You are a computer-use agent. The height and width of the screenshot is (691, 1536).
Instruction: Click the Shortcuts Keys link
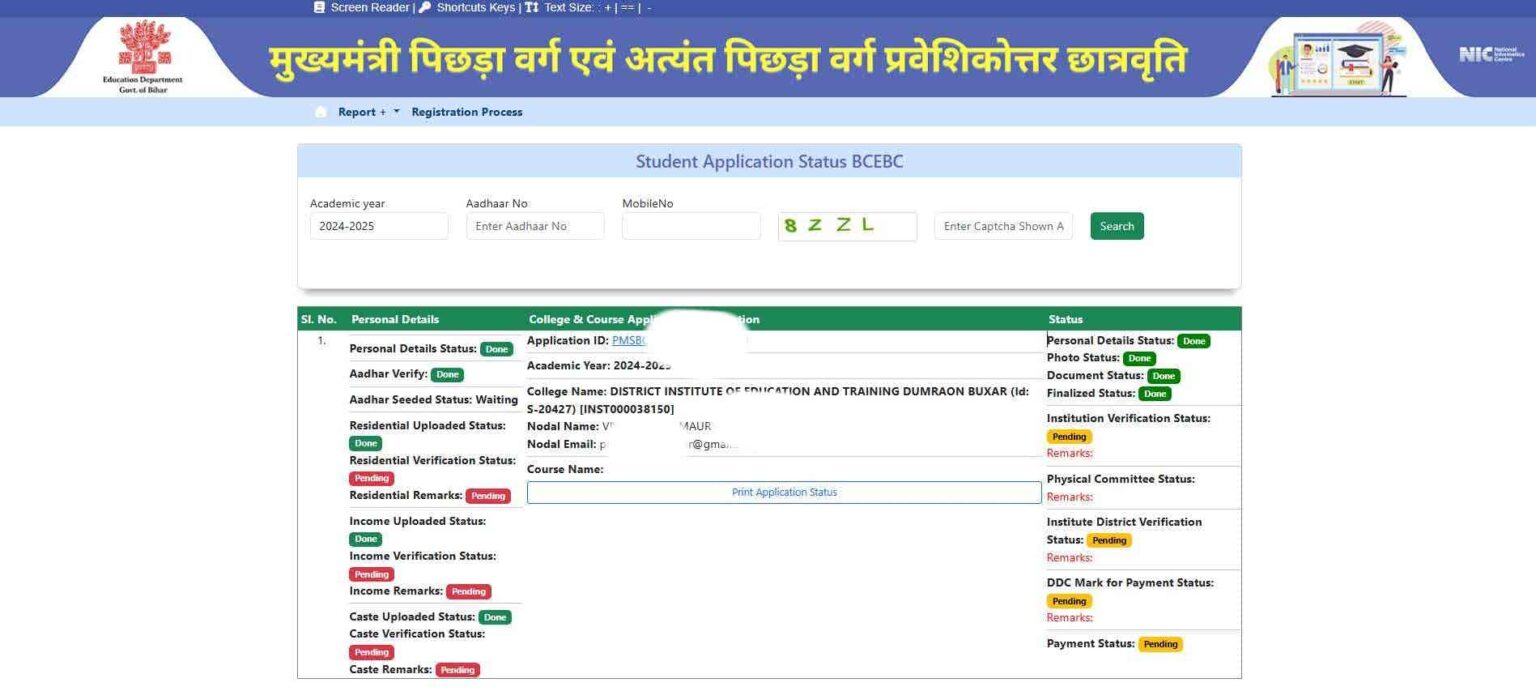coord(475,7)
